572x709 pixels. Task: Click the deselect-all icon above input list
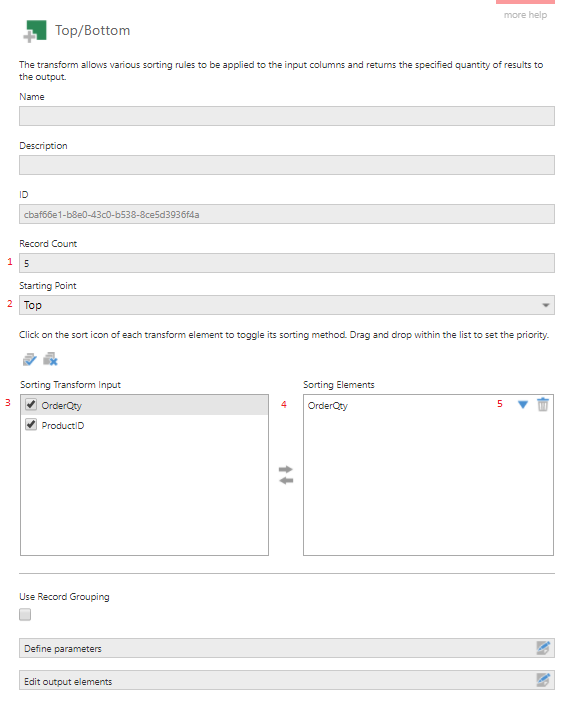click(50, 359)
